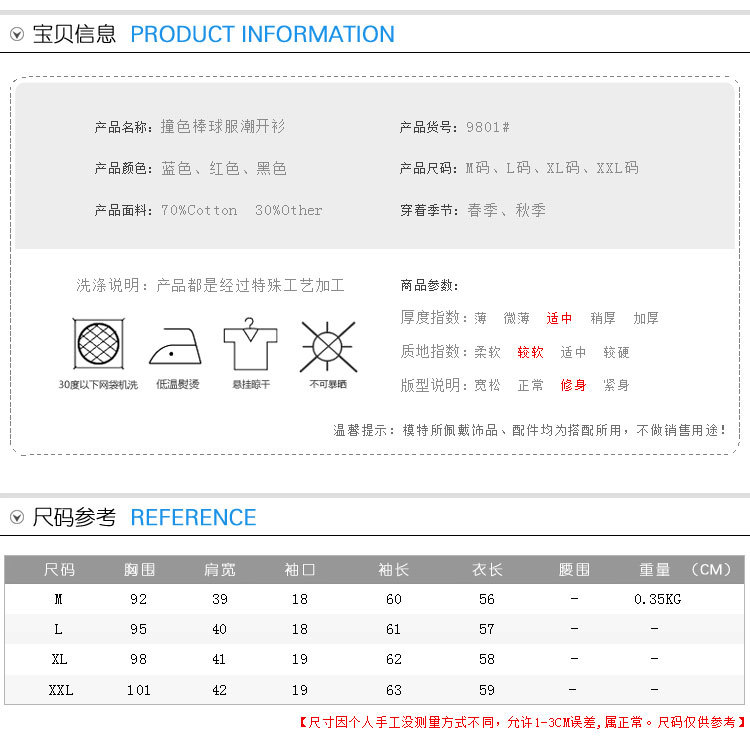Viewport: 750px width, 743px height.
Task: Click the low temperature ironing icon
Action: tap(177, 346)
